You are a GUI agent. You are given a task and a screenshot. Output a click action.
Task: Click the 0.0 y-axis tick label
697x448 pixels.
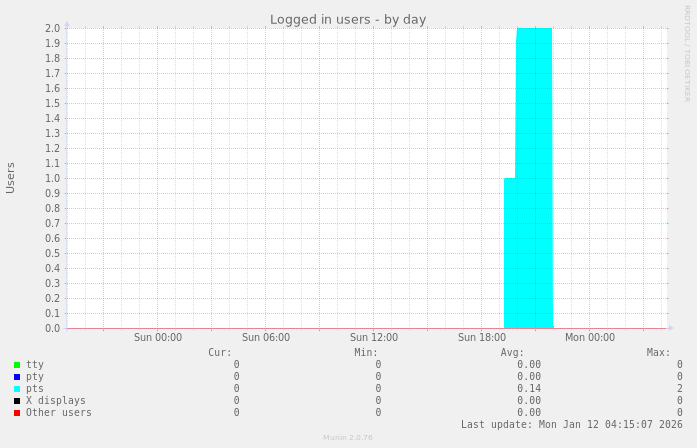tap(52, 328)
